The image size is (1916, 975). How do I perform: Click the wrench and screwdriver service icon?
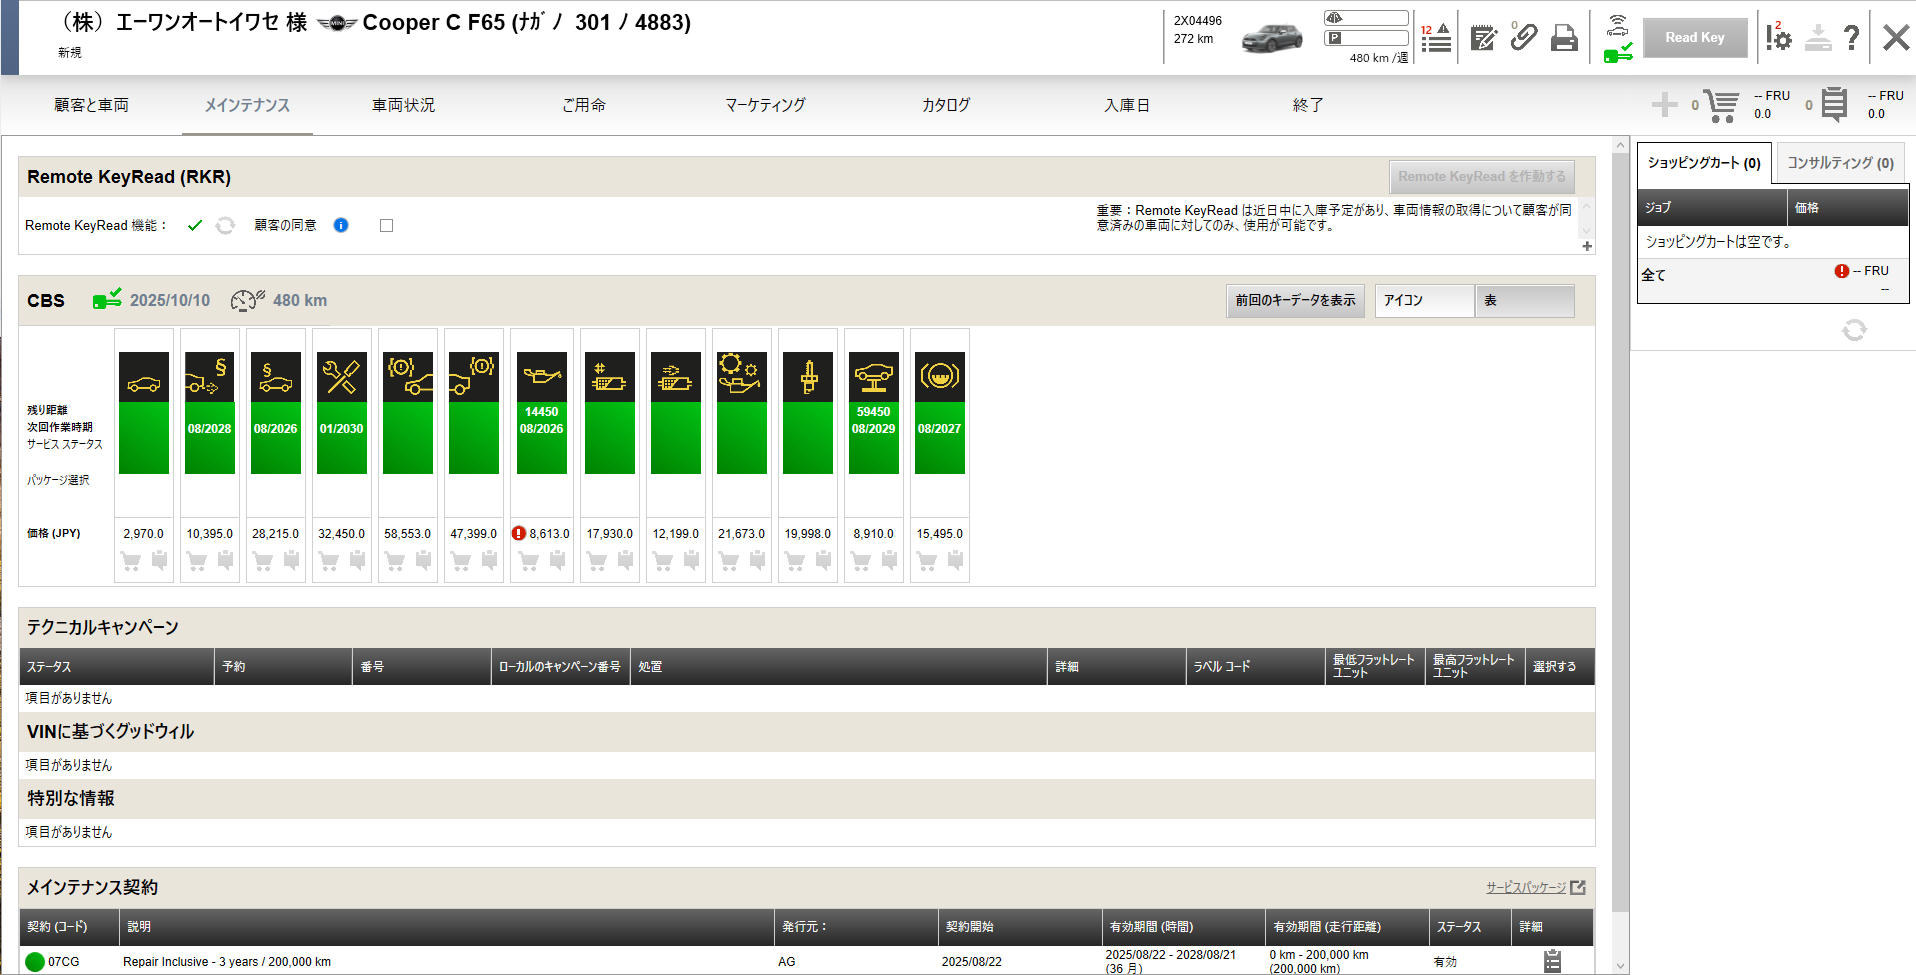(342, 377)
